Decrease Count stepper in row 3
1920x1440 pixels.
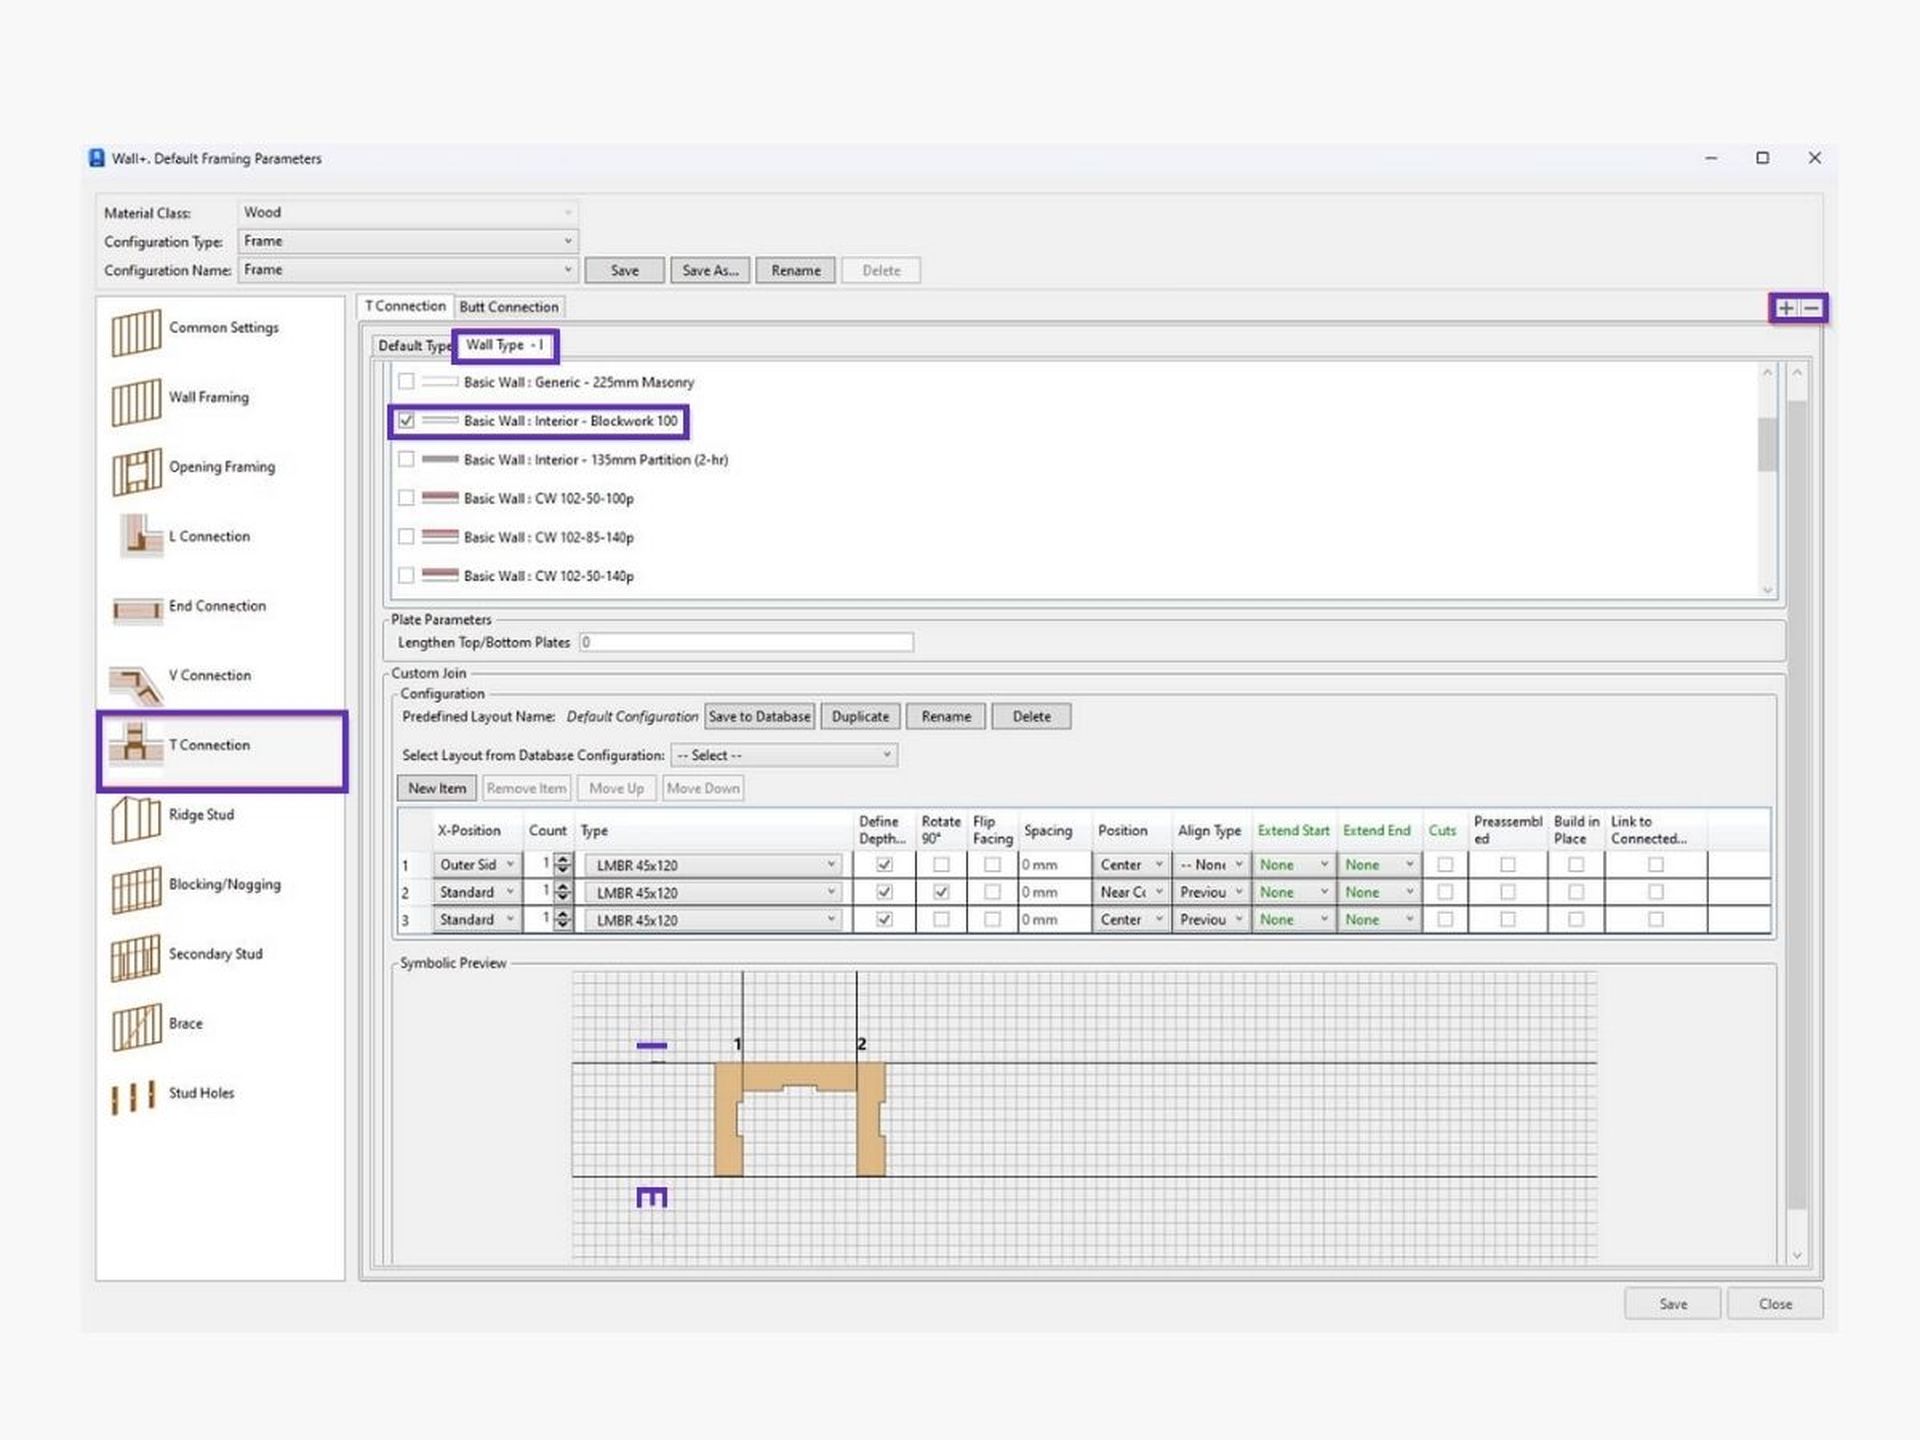tap(563, 924)
